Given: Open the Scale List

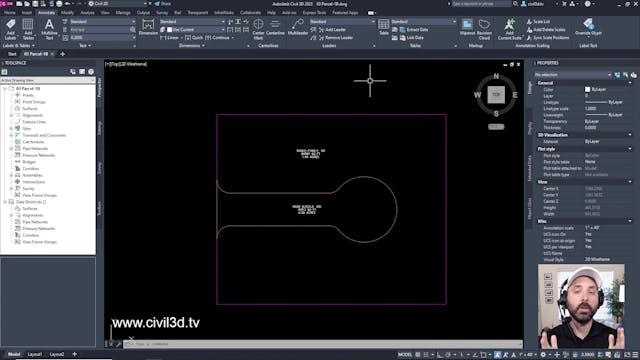Looking at the screenshot, I should coord(538,22).
